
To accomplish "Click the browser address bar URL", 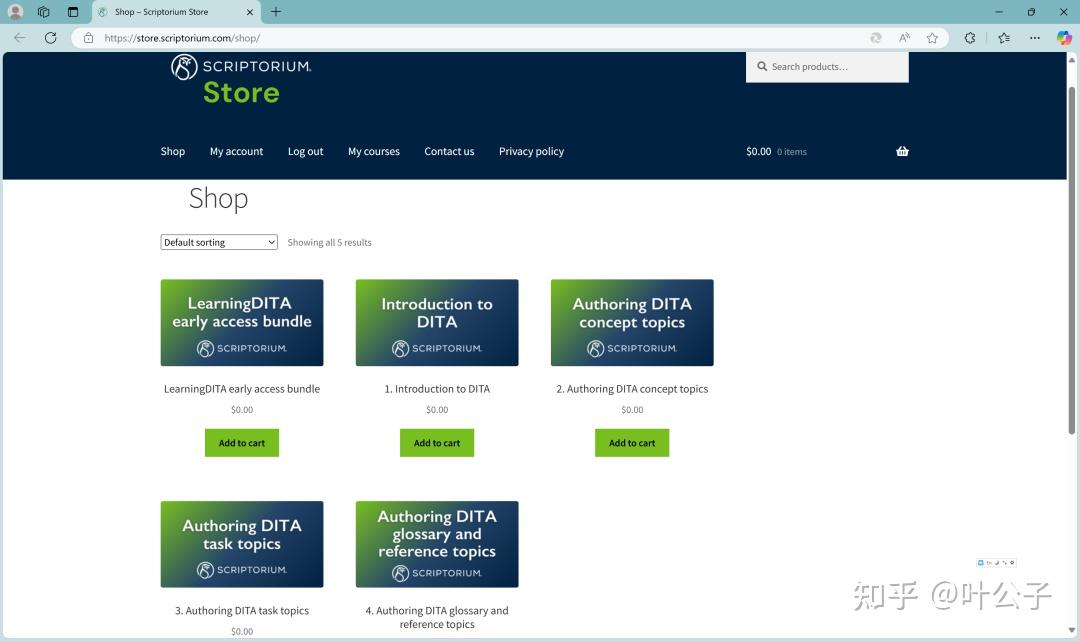I will pyautogui.click(x=182, y=38).
